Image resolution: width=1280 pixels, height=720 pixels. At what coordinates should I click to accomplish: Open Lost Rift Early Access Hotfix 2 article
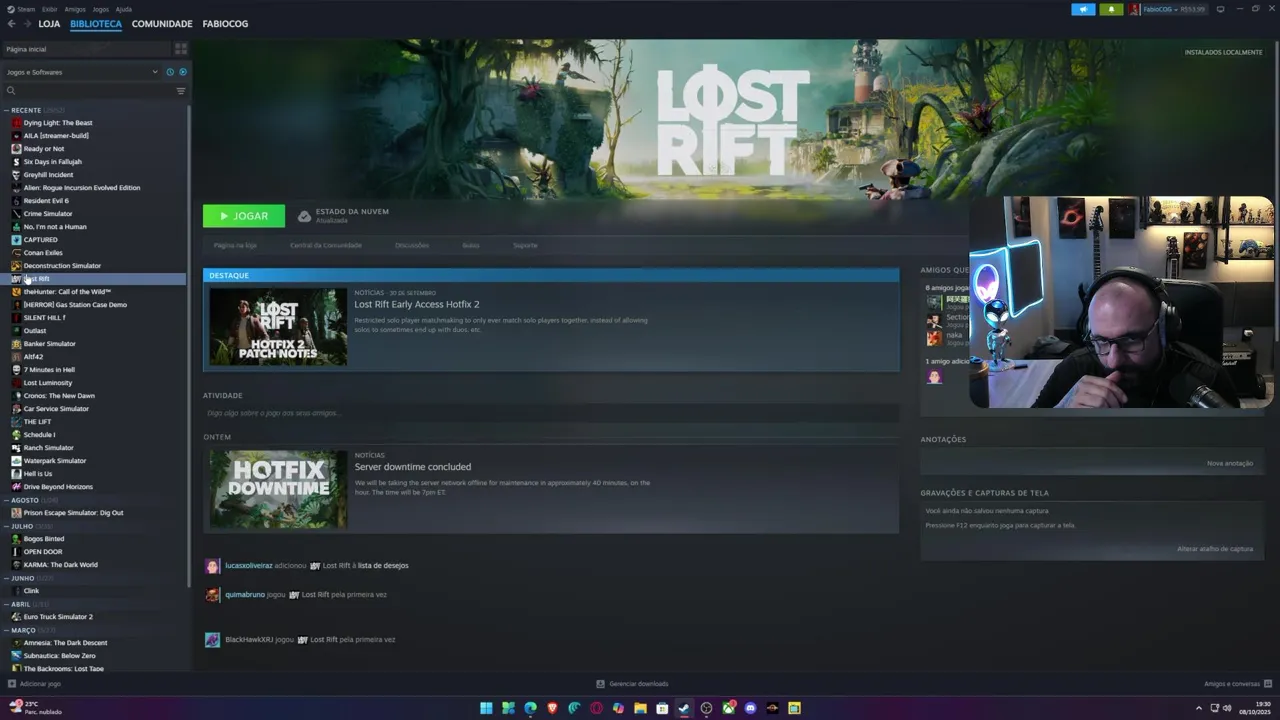(x=417, y=304)
